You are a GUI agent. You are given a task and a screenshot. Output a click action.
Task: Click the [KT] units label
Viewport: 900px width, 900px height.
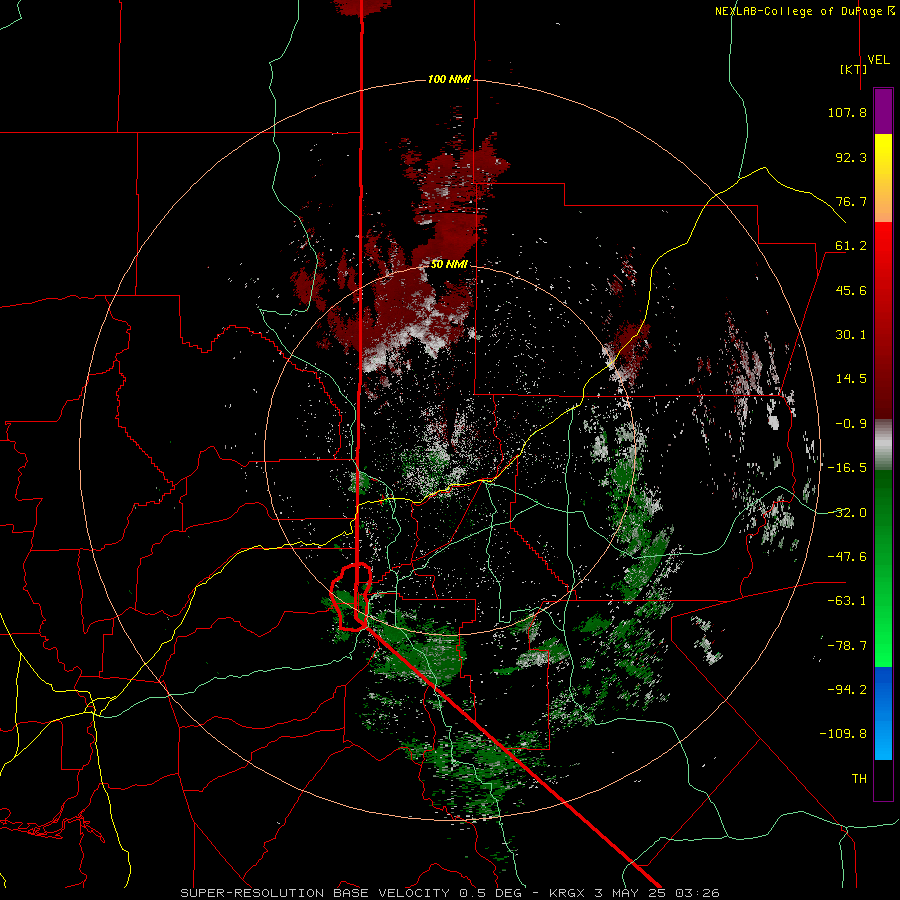pos(853,69)
